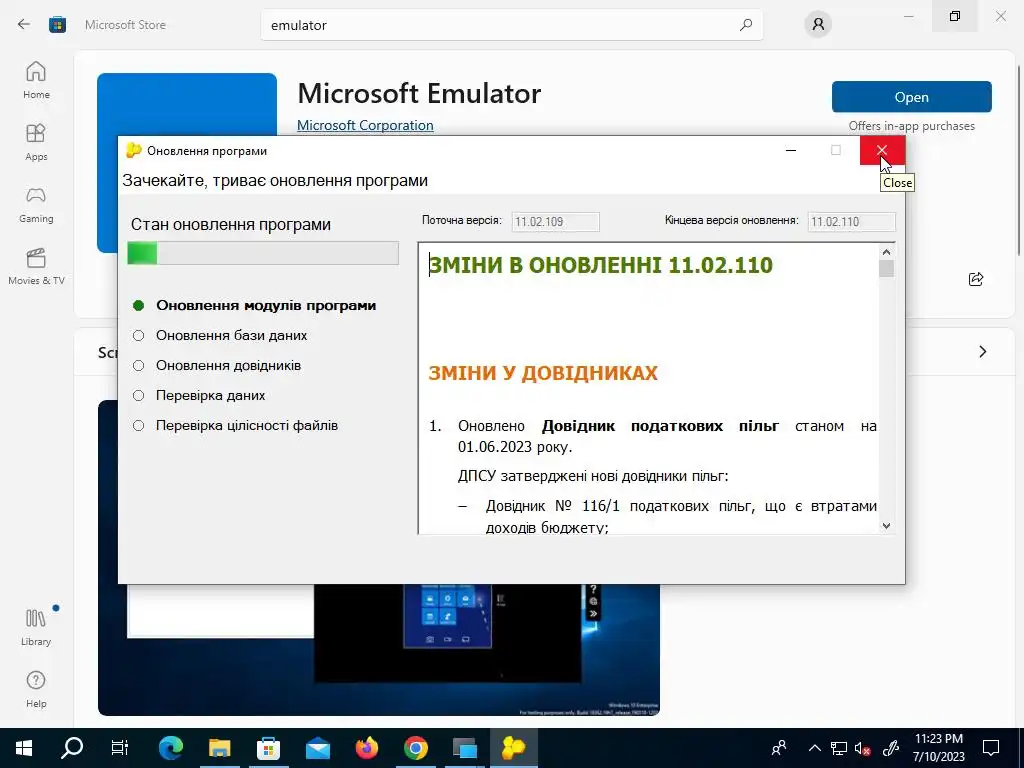Click the green update progress bar
This screenshot has width=1024, height=768.
click(x=263, y=253)
